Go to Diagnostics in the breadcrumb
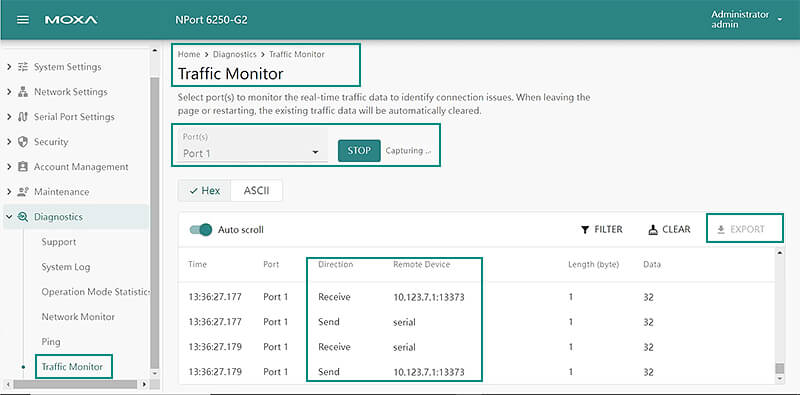The height and width of the screenshot is (395, 800). coord(235,54)
